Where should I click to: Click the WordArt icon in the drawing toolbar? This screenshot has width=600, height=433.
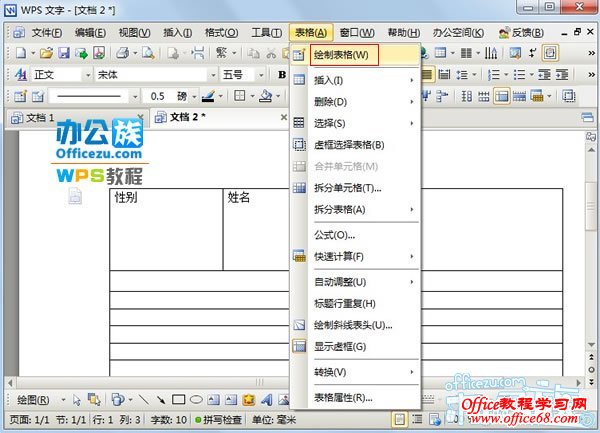click(266, 400)
